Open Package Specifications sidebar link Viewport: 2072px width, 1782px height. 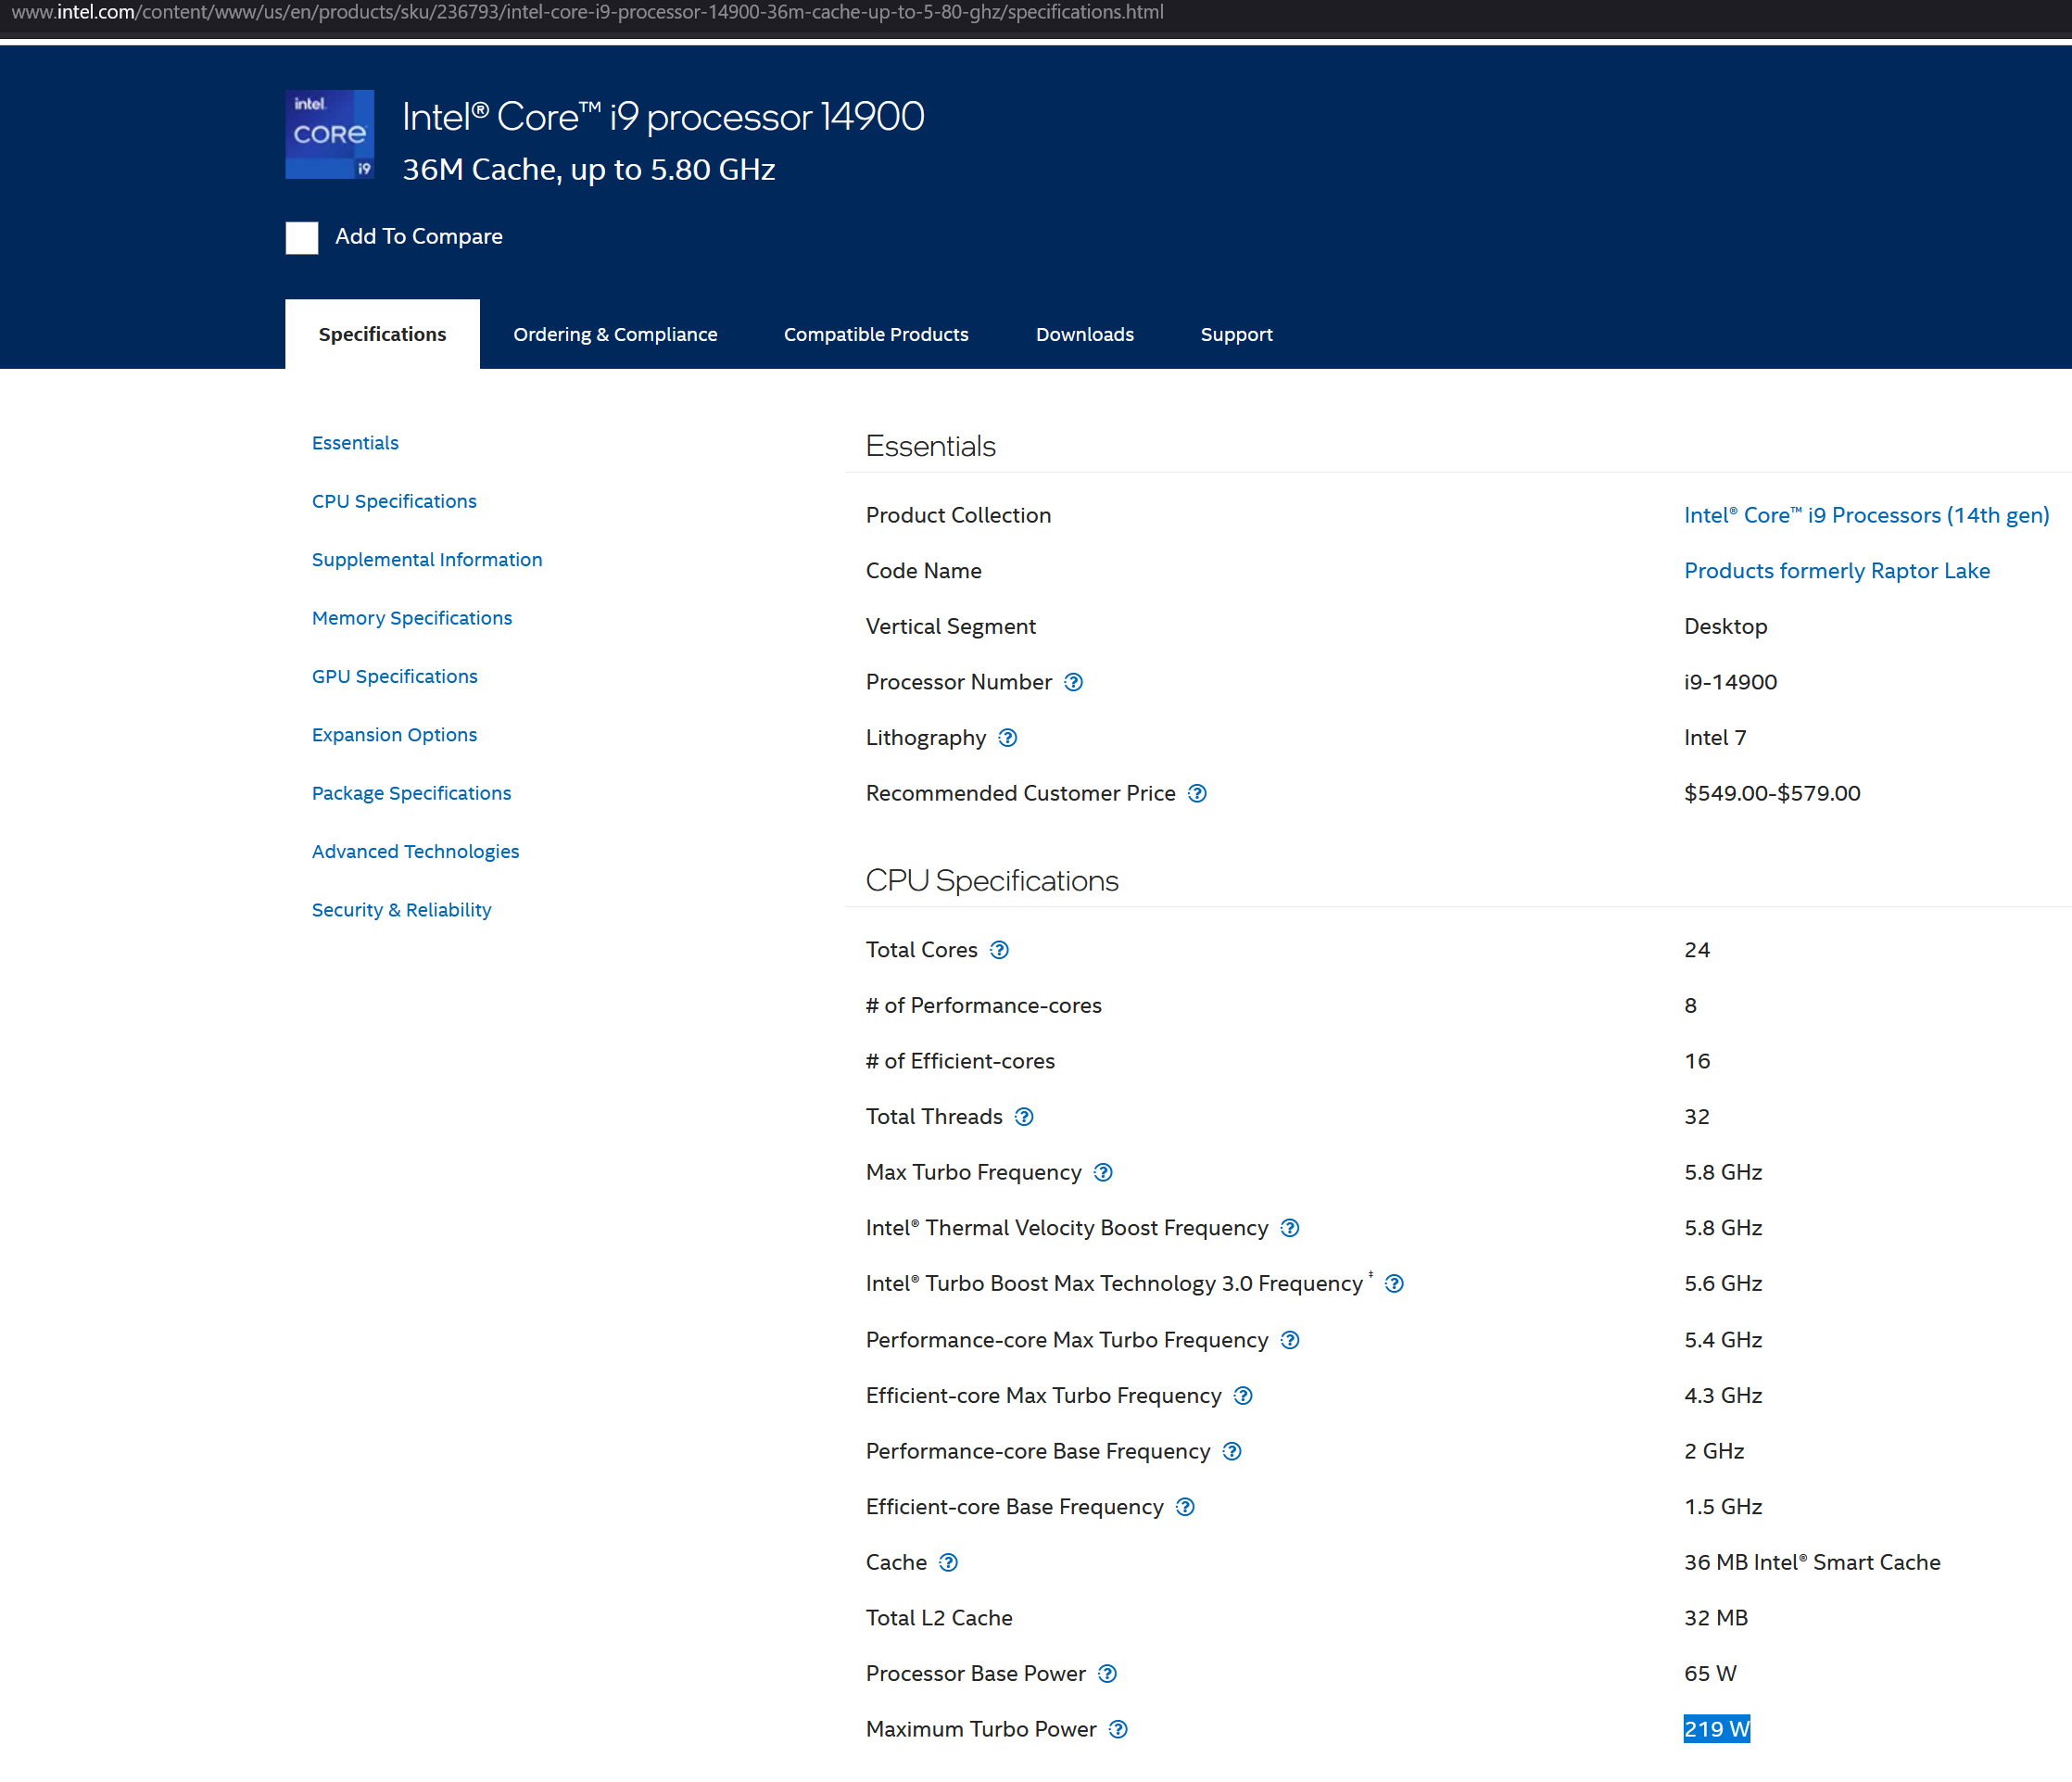click(x=411, y=793)
